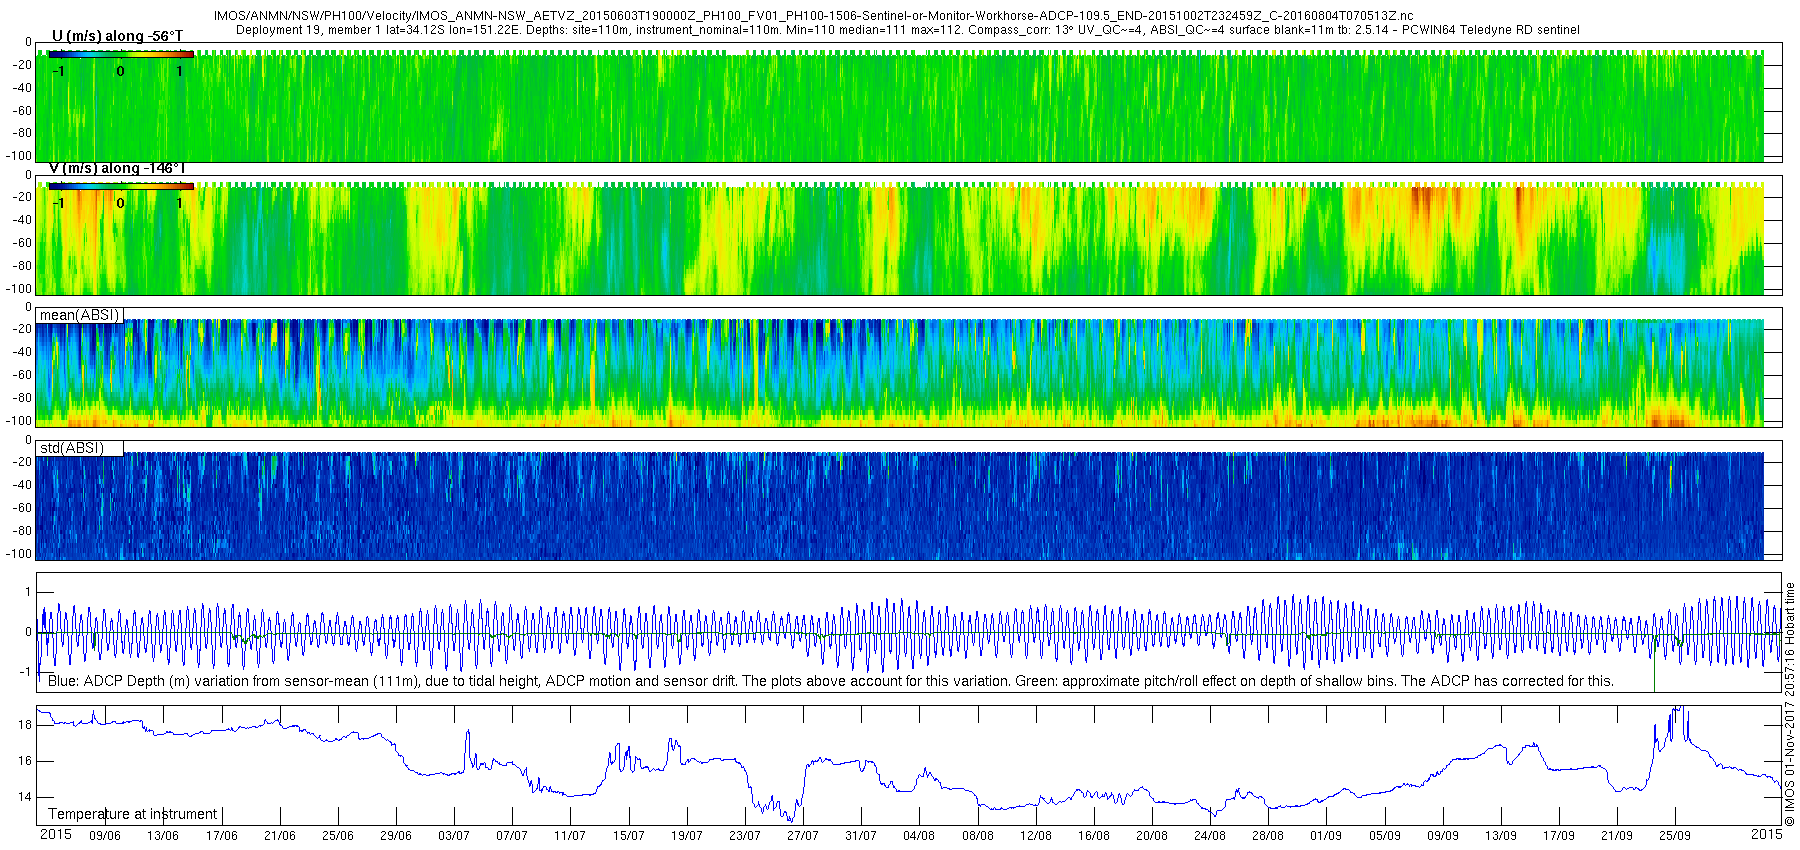Click the 17/09 date tick label
The height and width of the screenshot is (850, 1800).
tap(1558, 836)
